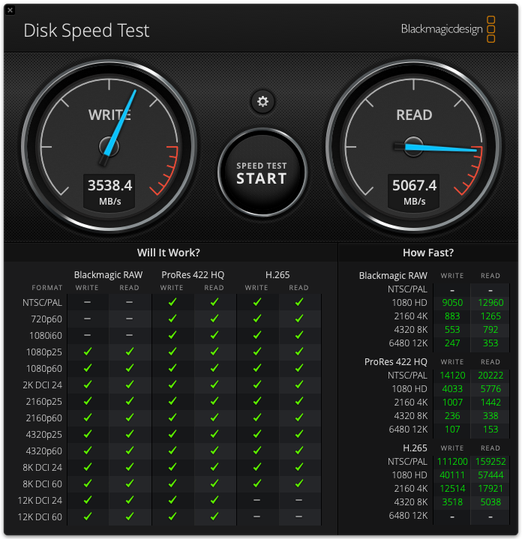Click NTSC/PAL H.265 read checkmark

pyautogui.click(x=299, y=302)
